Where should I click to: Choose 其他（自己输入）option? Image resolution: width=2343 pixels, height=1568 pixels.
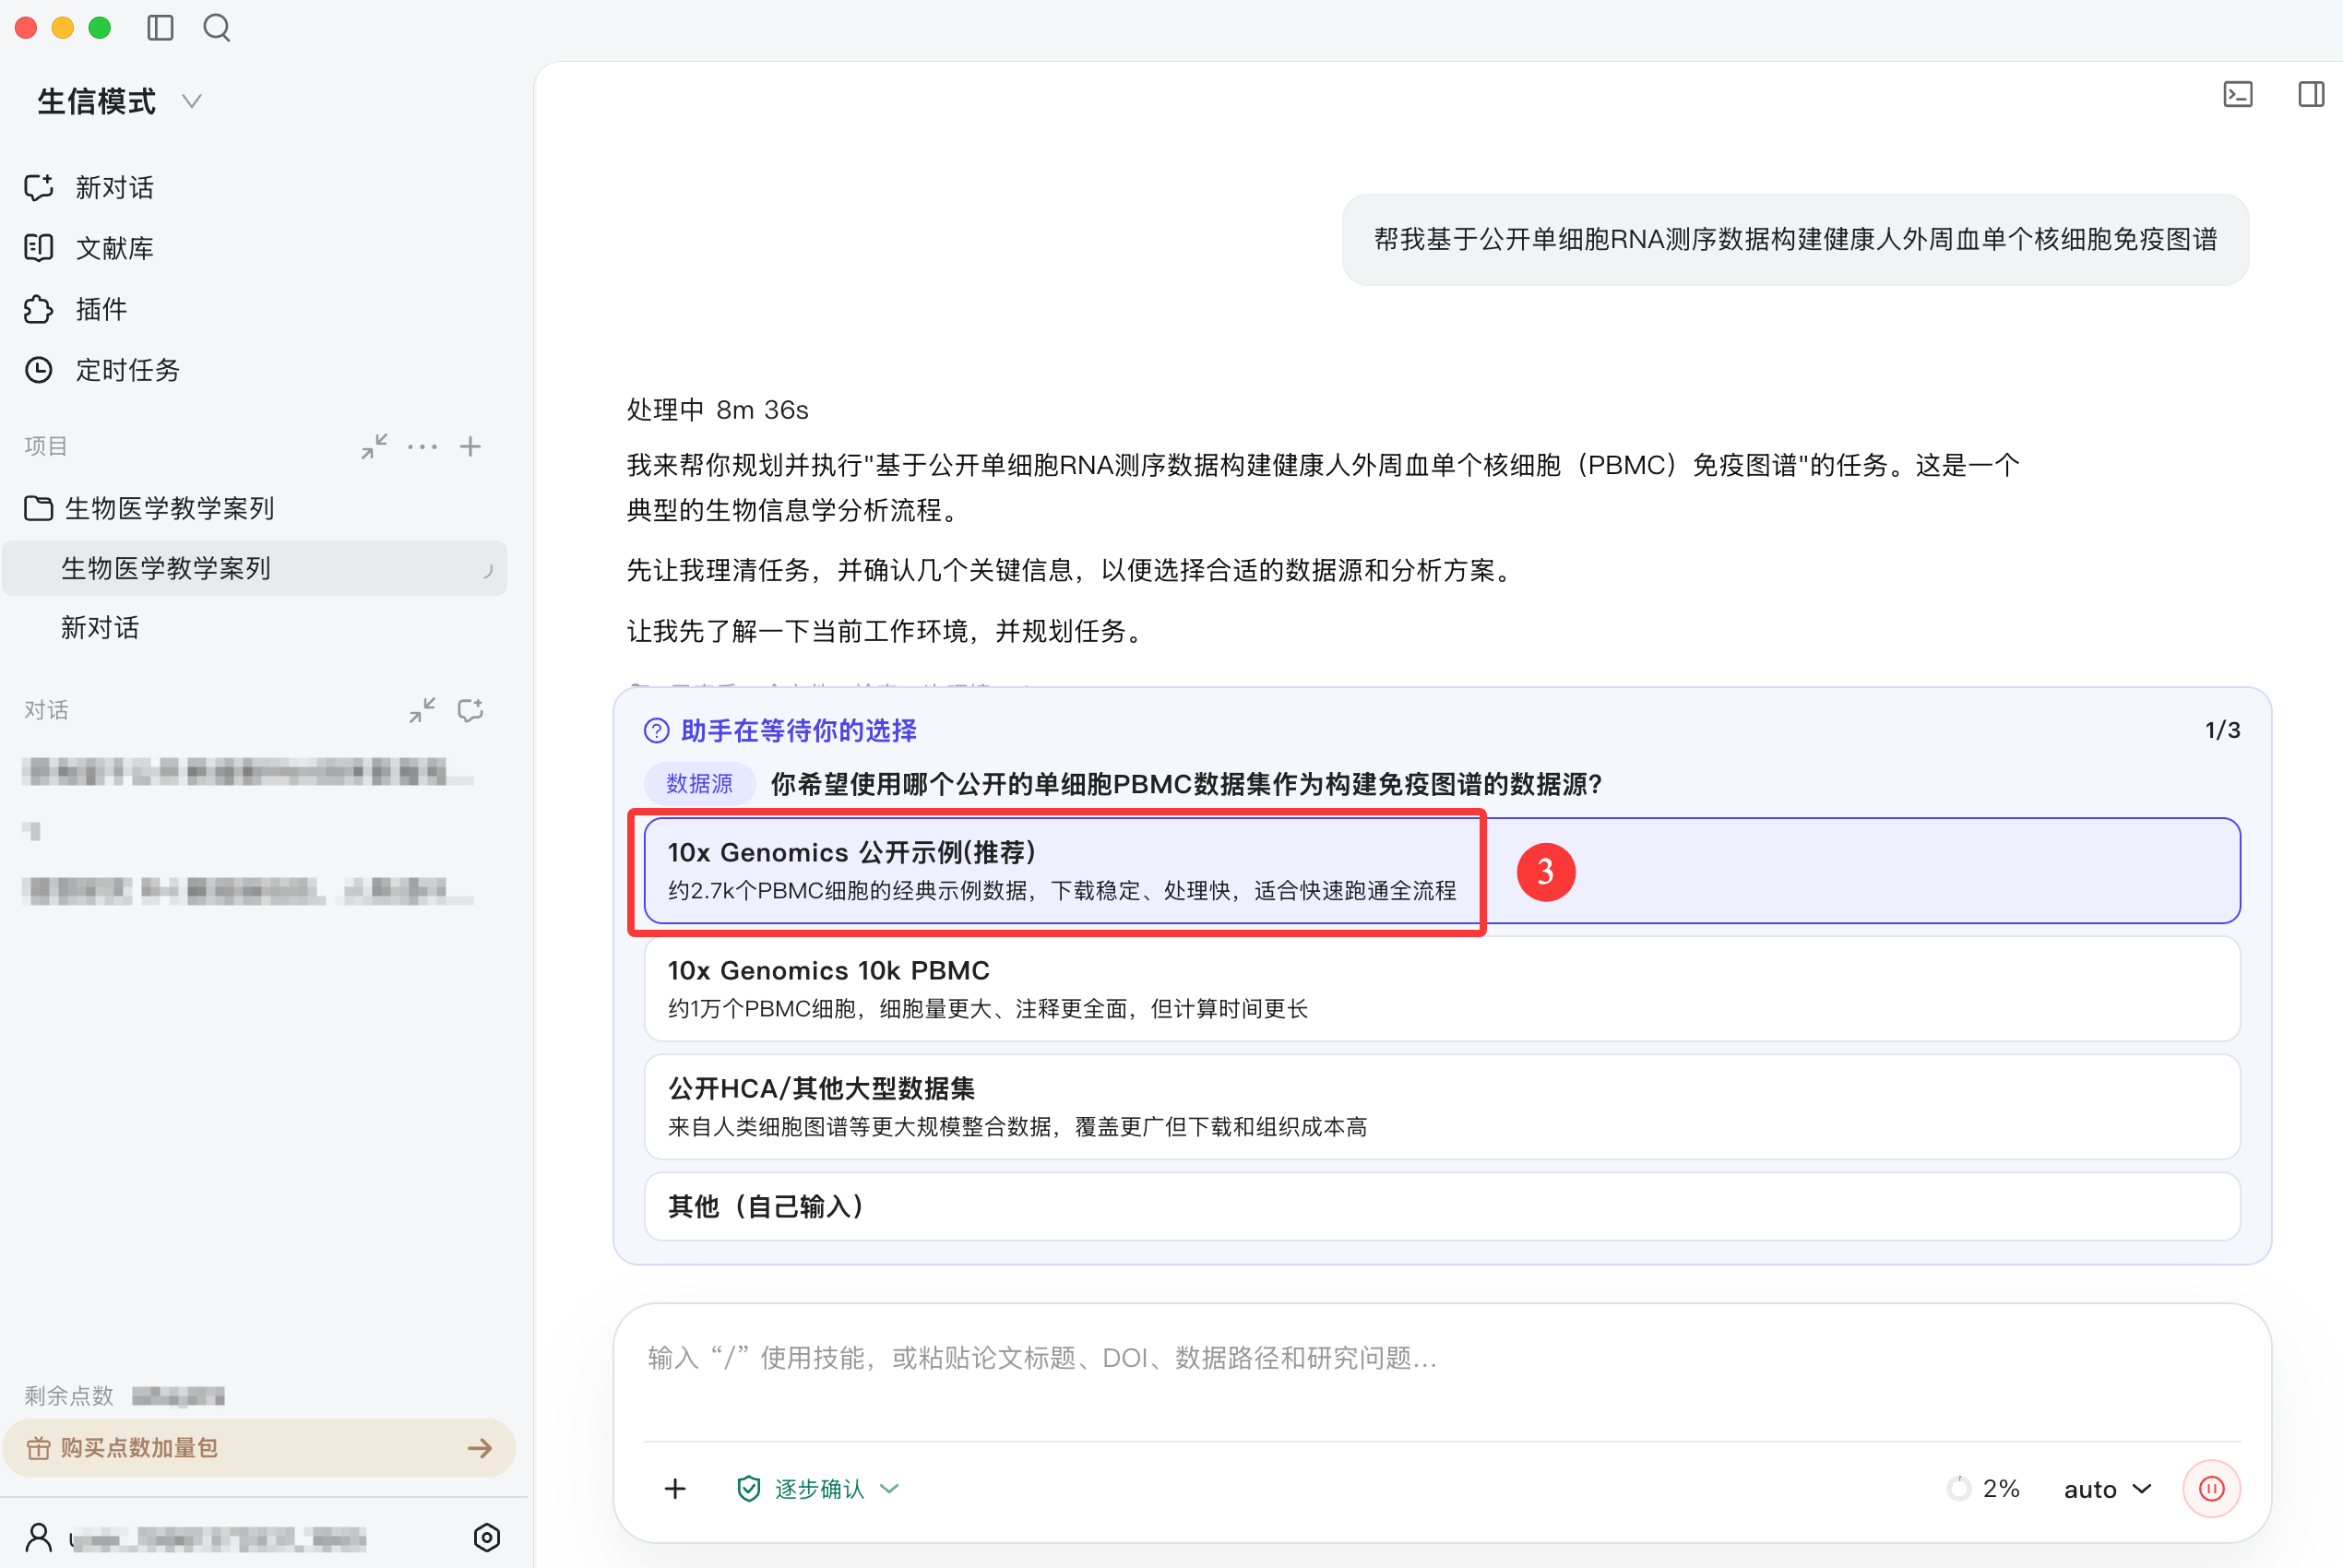pos(1442,1206)
